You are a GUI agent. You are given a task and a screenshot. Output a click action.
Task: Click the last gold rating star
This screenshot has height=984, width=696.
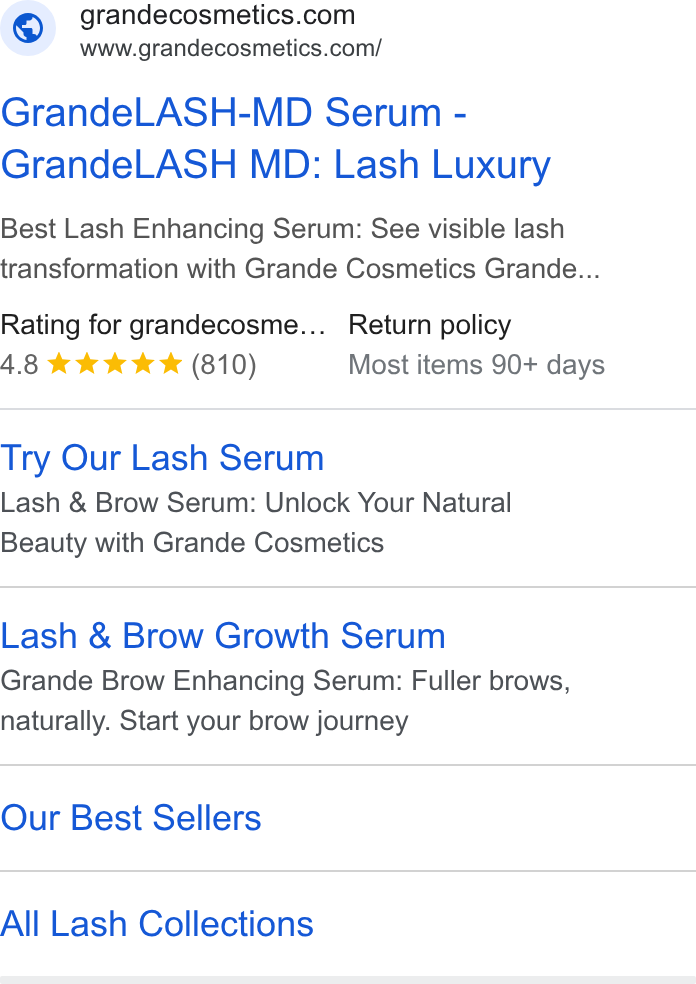click(x=171, y=363)
